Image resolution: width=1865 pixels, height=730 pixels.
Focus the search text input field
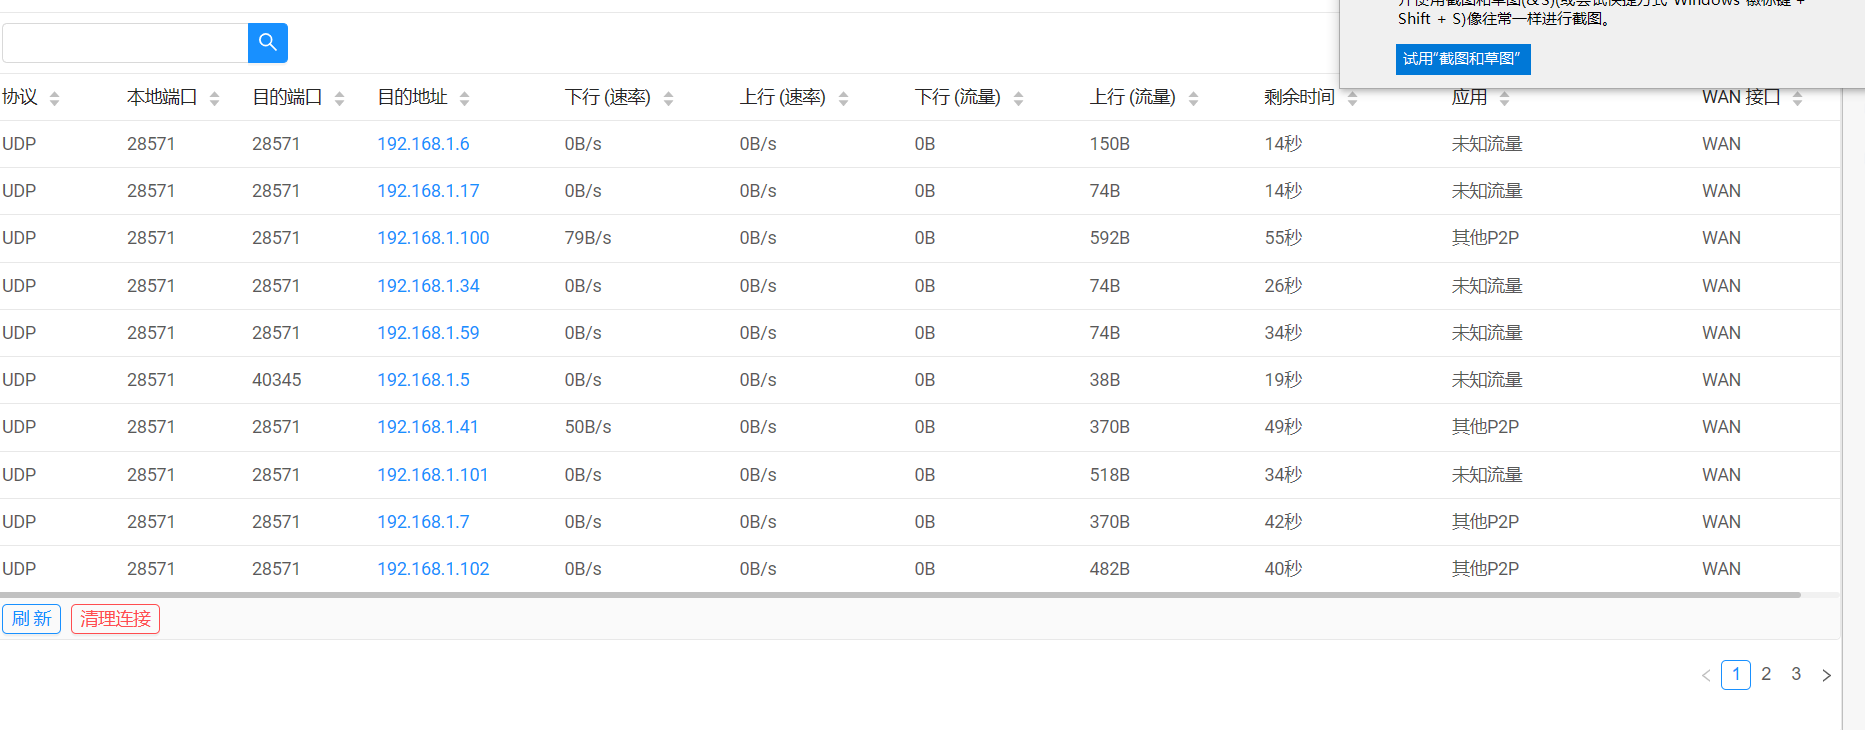[x=125, y=43]
